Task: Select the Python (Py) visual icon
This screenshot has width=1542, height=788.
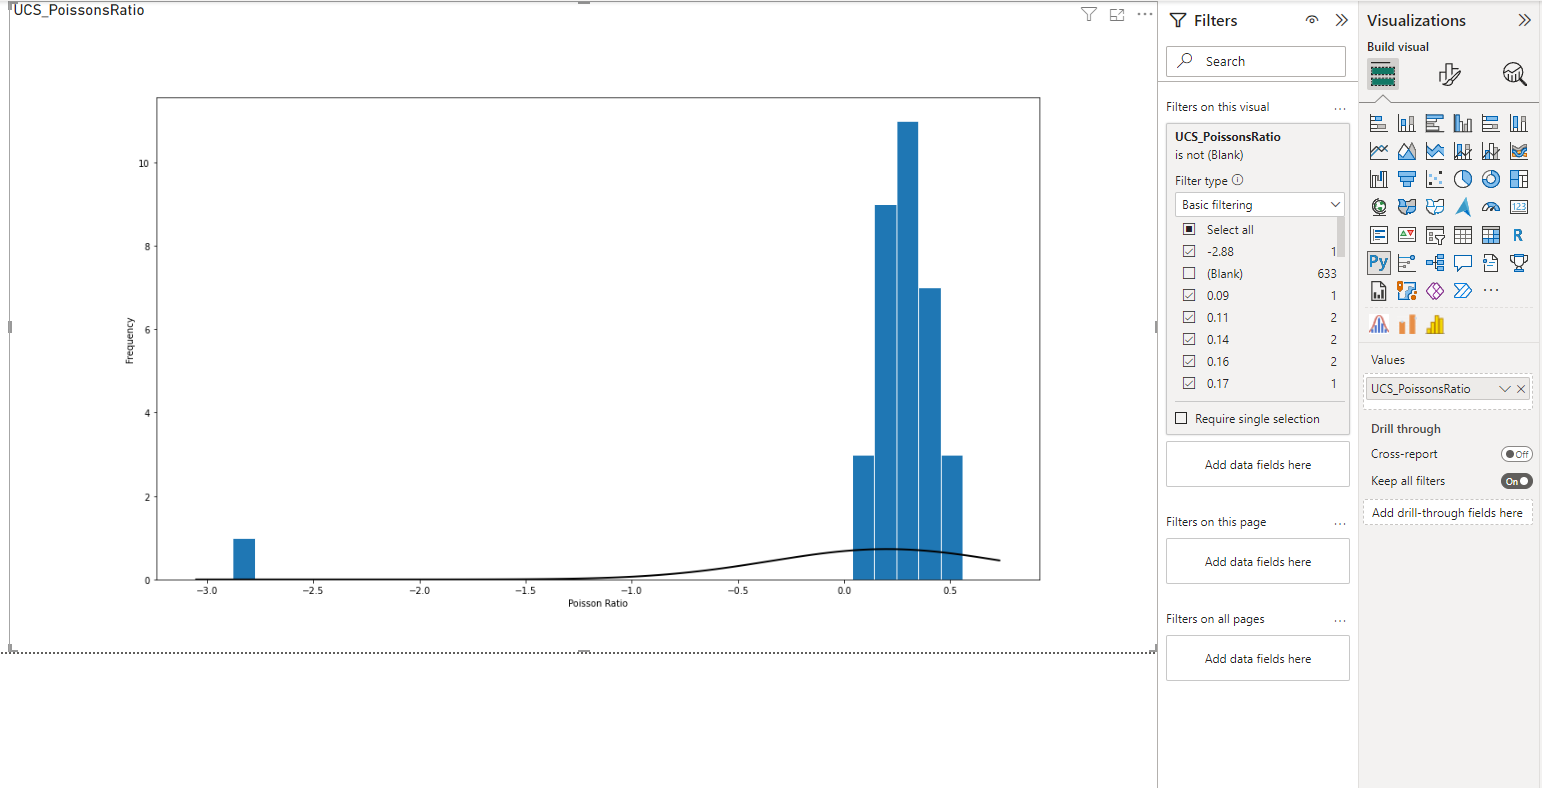Action: click(x=1379, y=263)
